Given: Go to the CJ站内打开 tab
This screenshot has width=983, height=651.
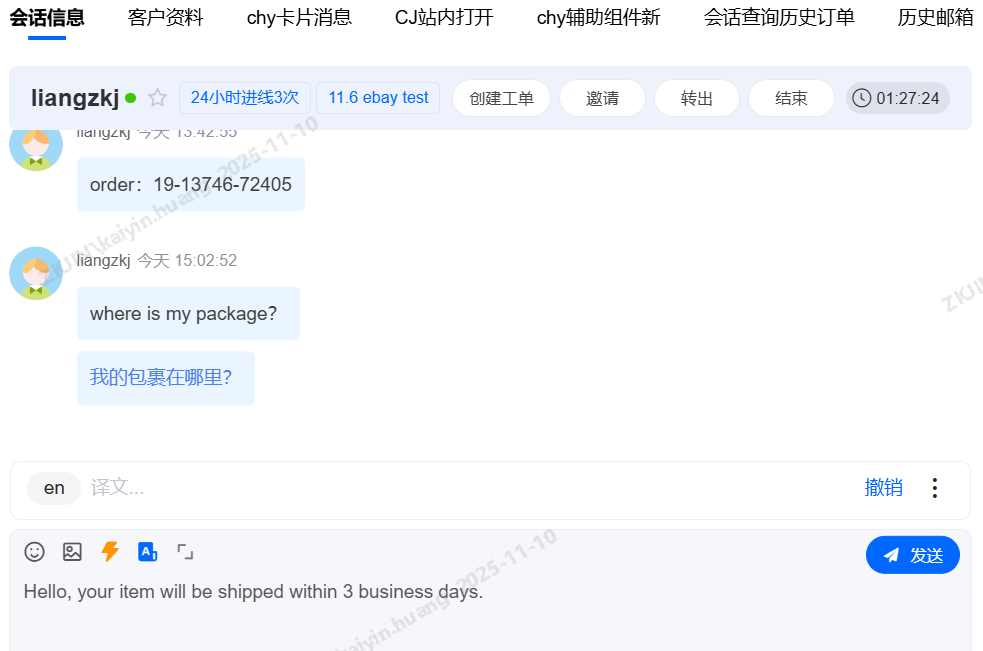Looking at the screenshot, I should pyautogui.click(x=444, y=18).
